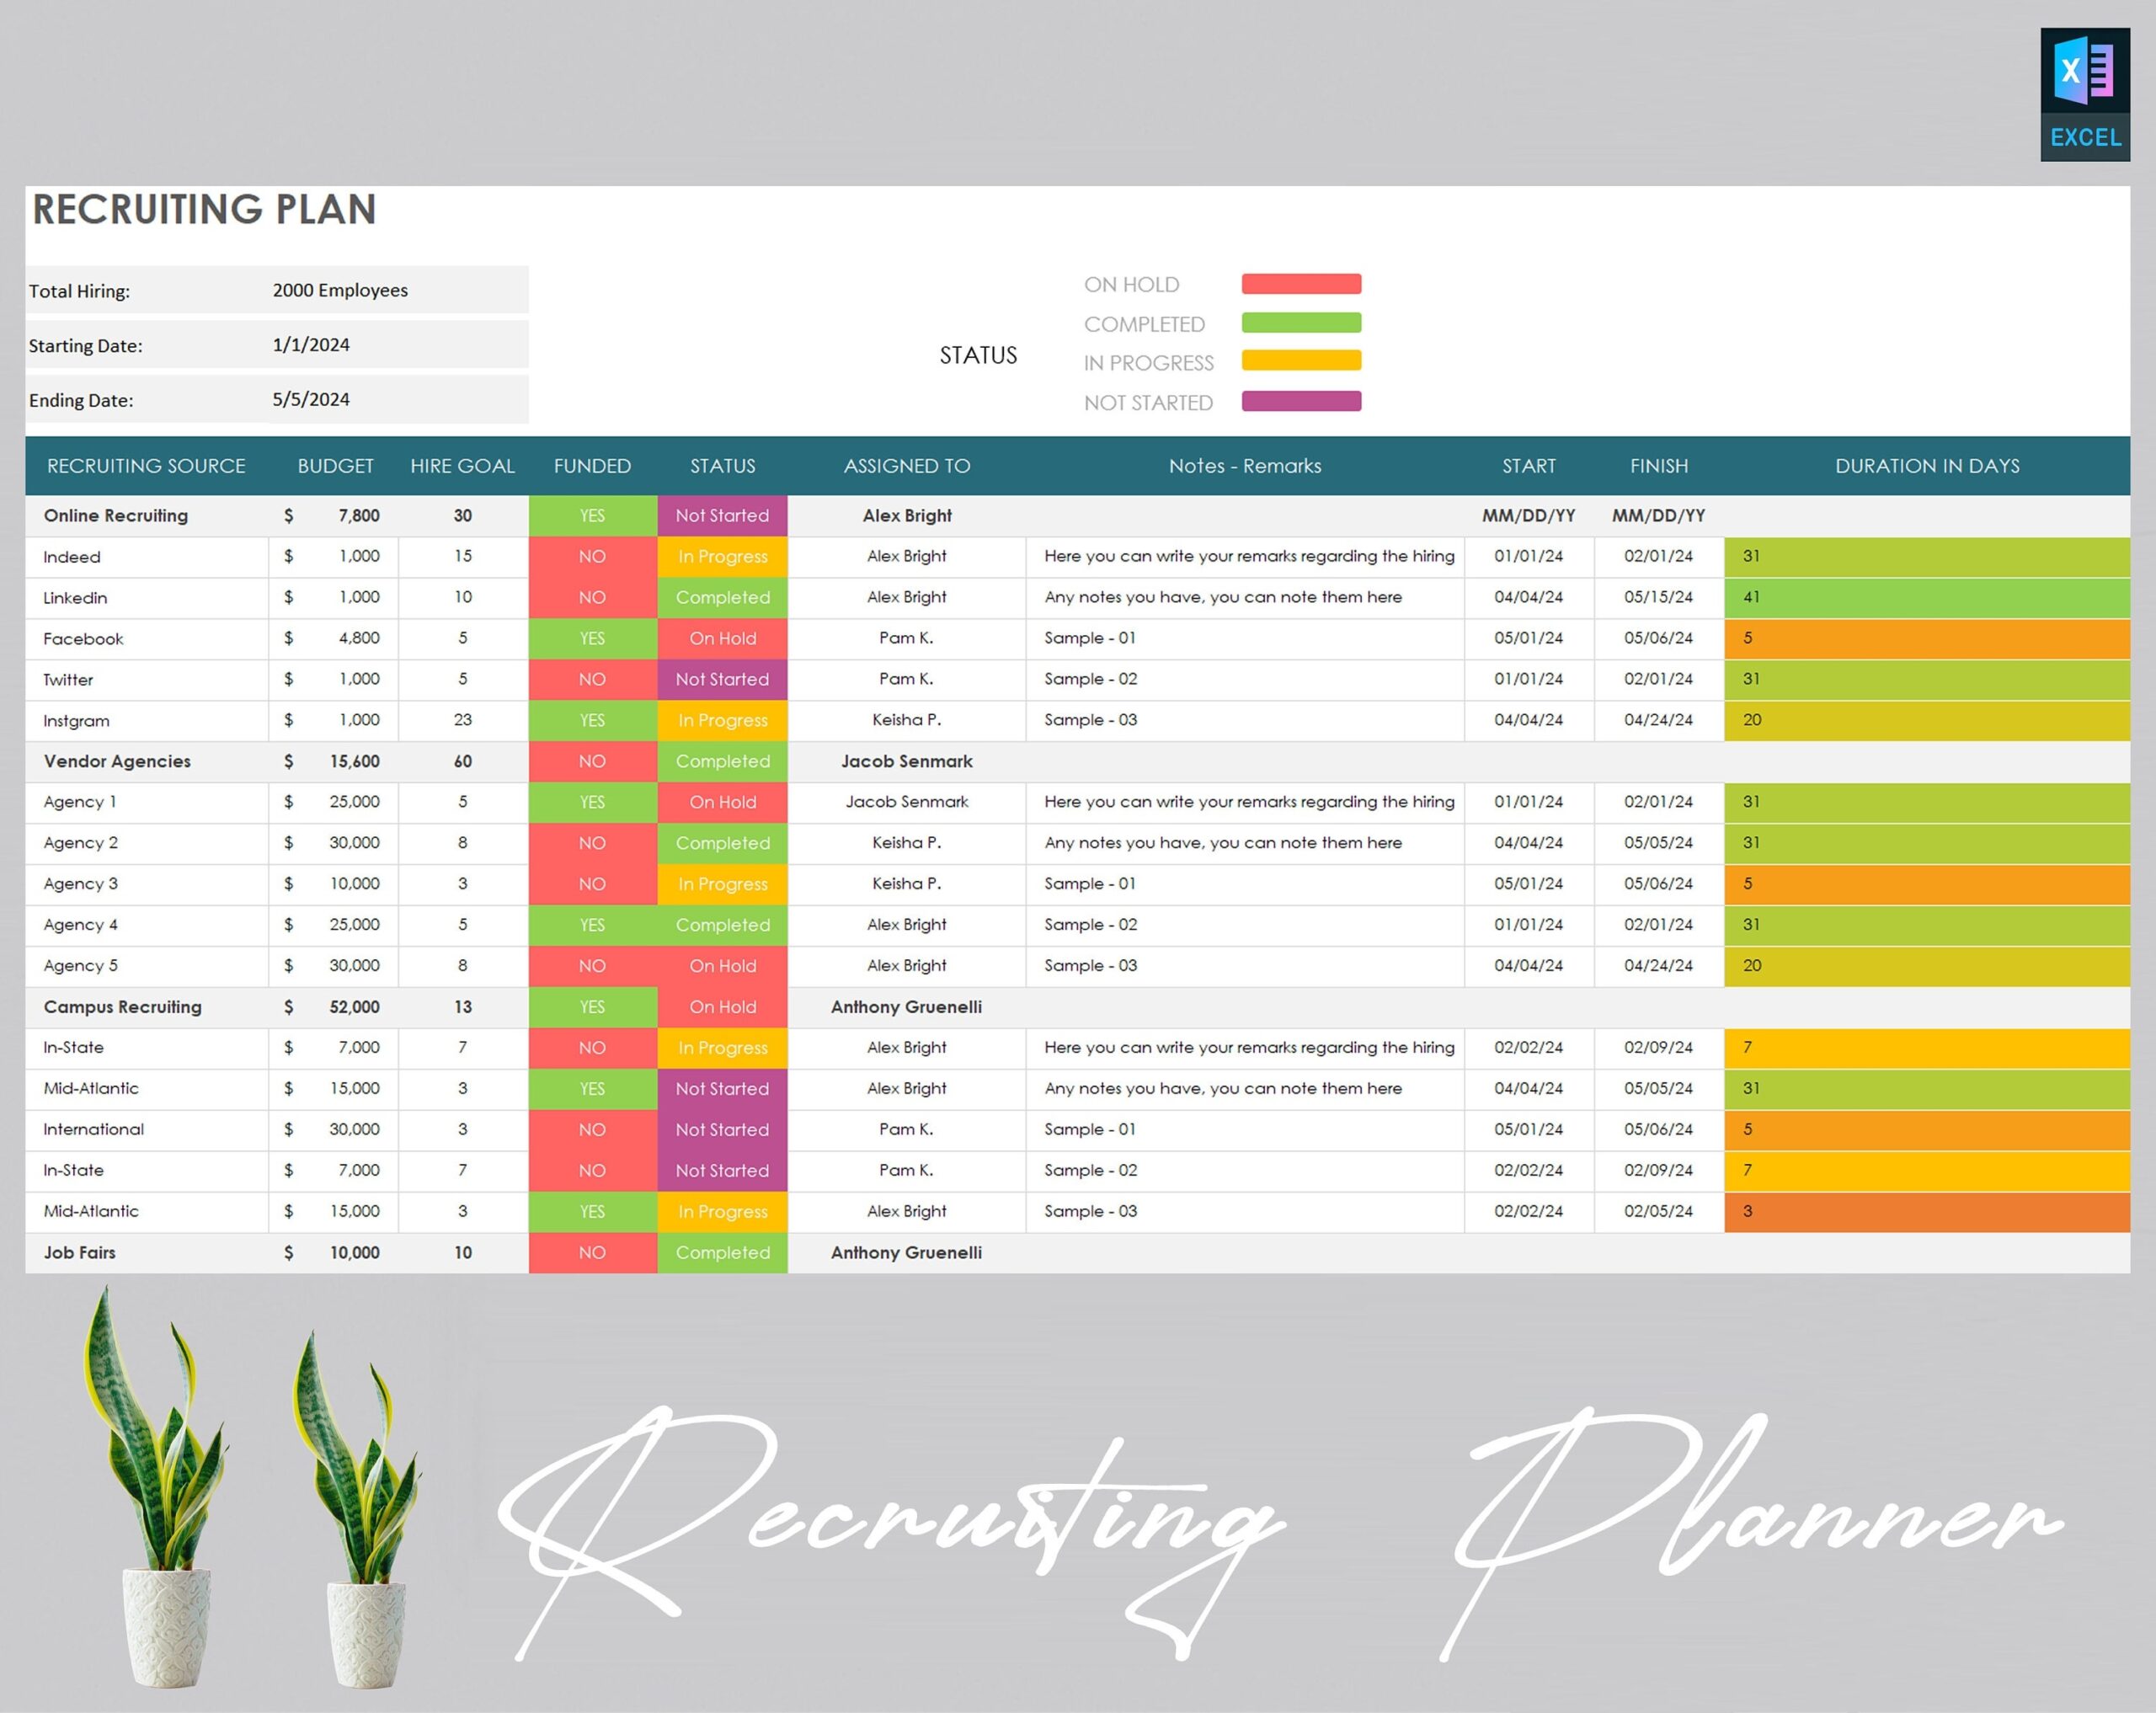Select the STATUS column header

[x=722, y=466]
